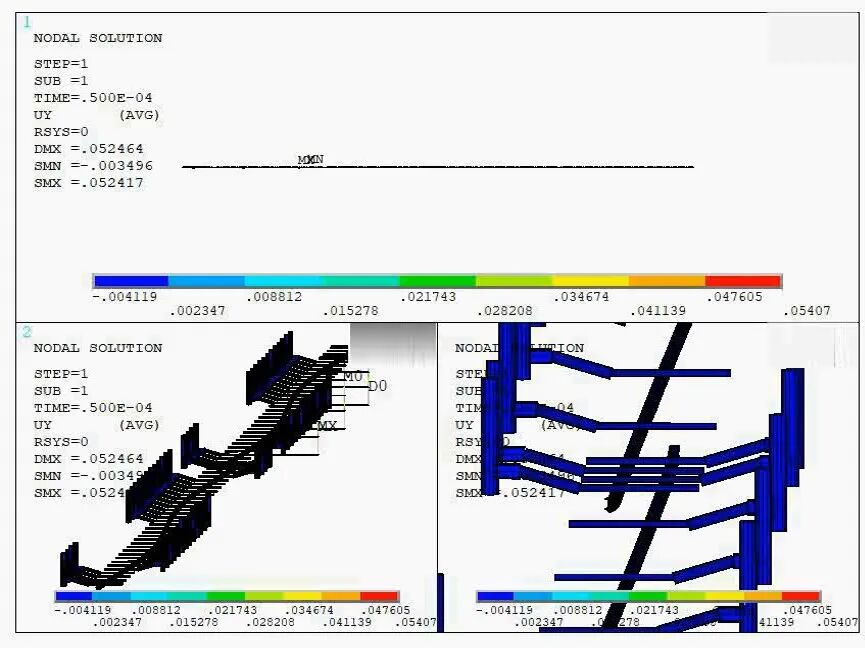This screenshot has width=865, height=648.
Task: Select .002347 value in window 1 legend
Action: (197, 311)
